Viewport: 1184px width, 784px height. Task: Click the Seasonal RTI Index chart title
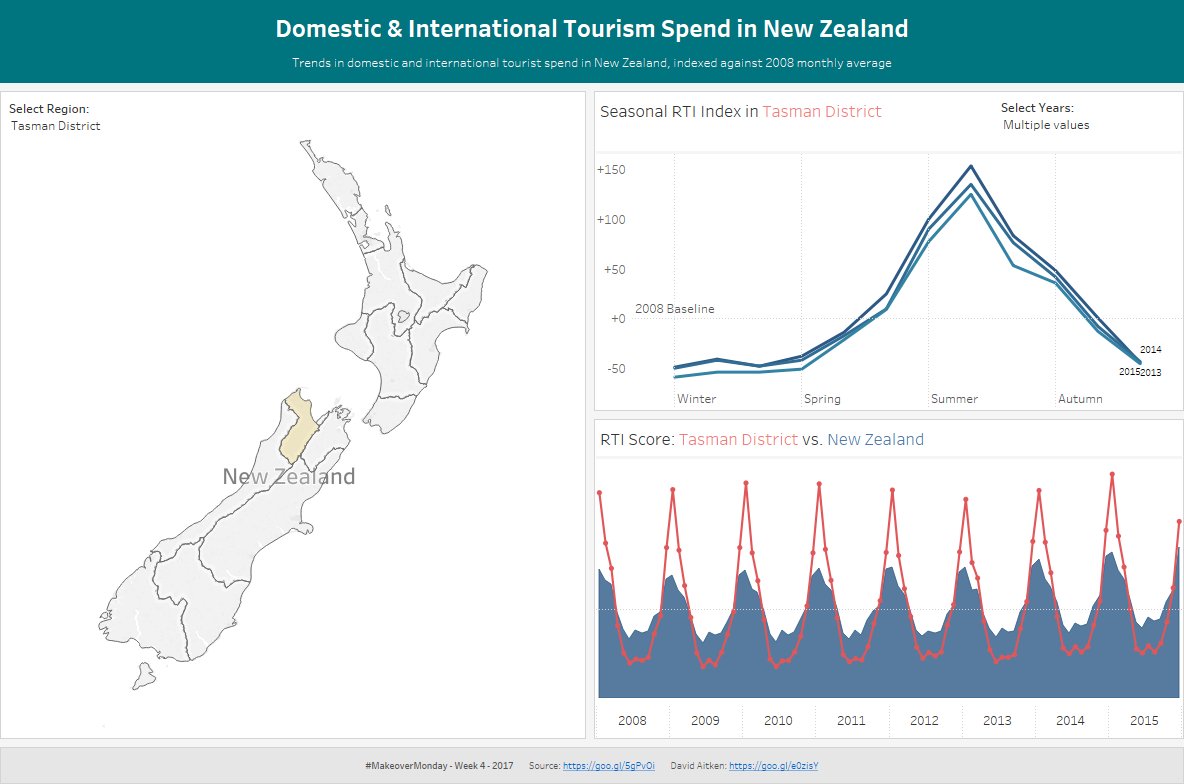pos(741,112)
